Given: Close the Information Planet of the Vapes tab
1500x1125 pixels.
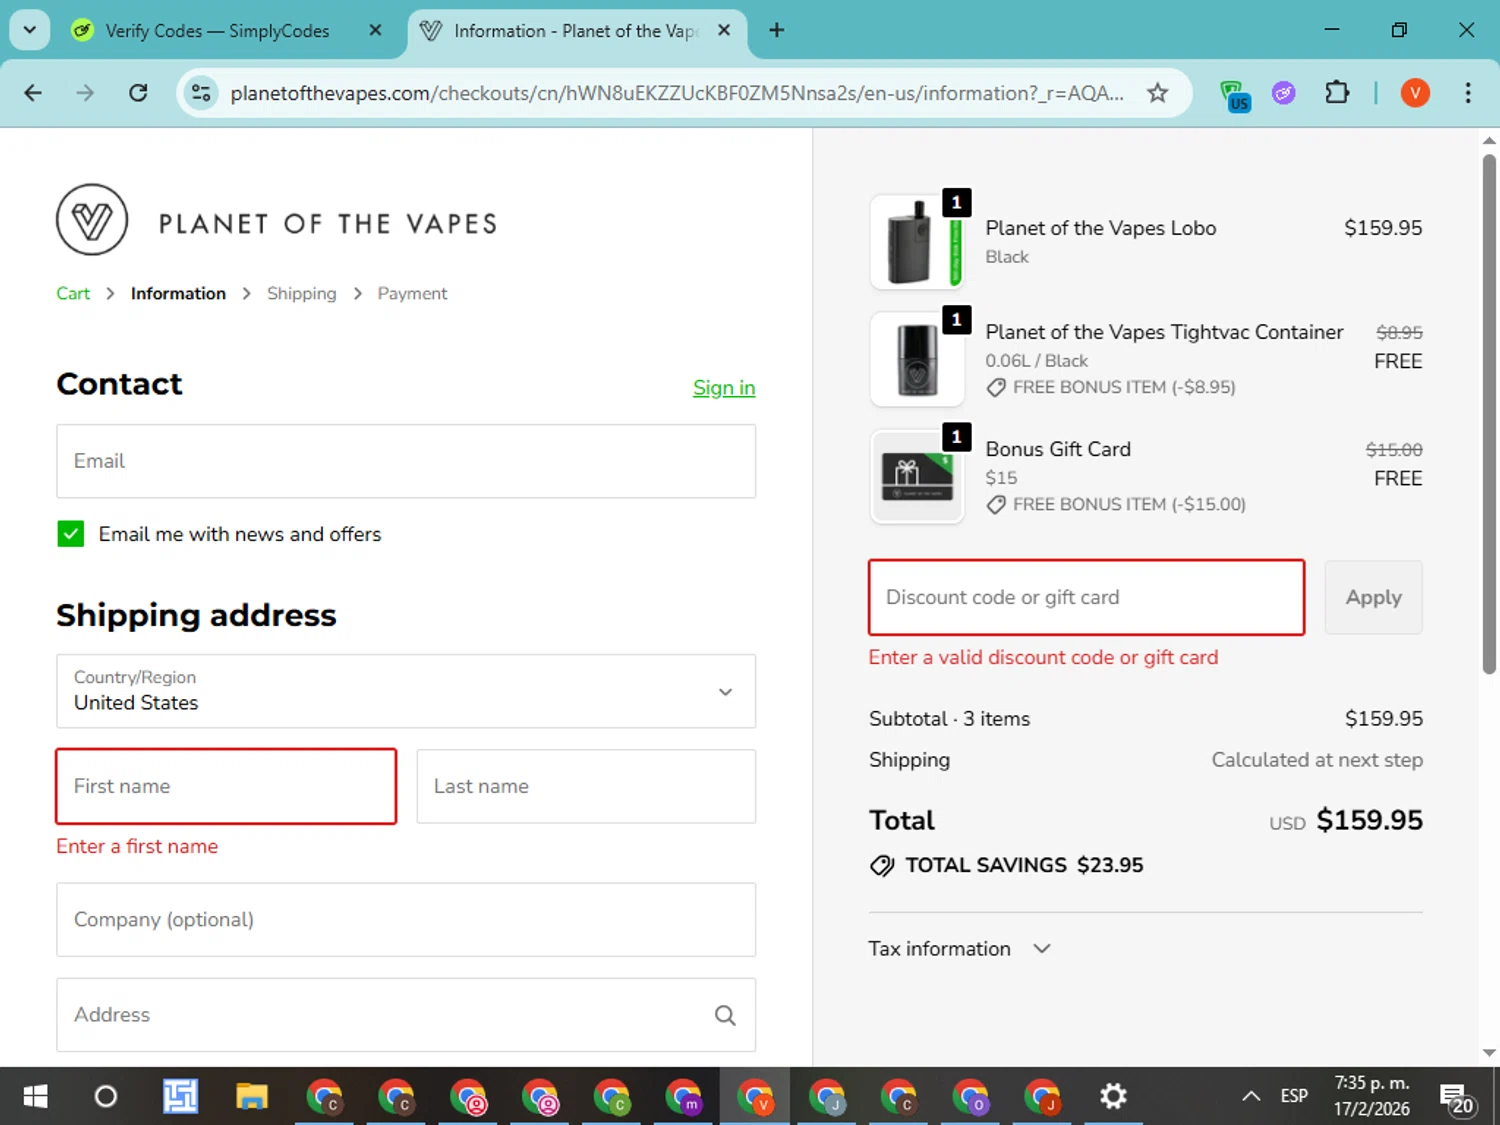Looking at the screenshot, I should (x=724, y=30).
